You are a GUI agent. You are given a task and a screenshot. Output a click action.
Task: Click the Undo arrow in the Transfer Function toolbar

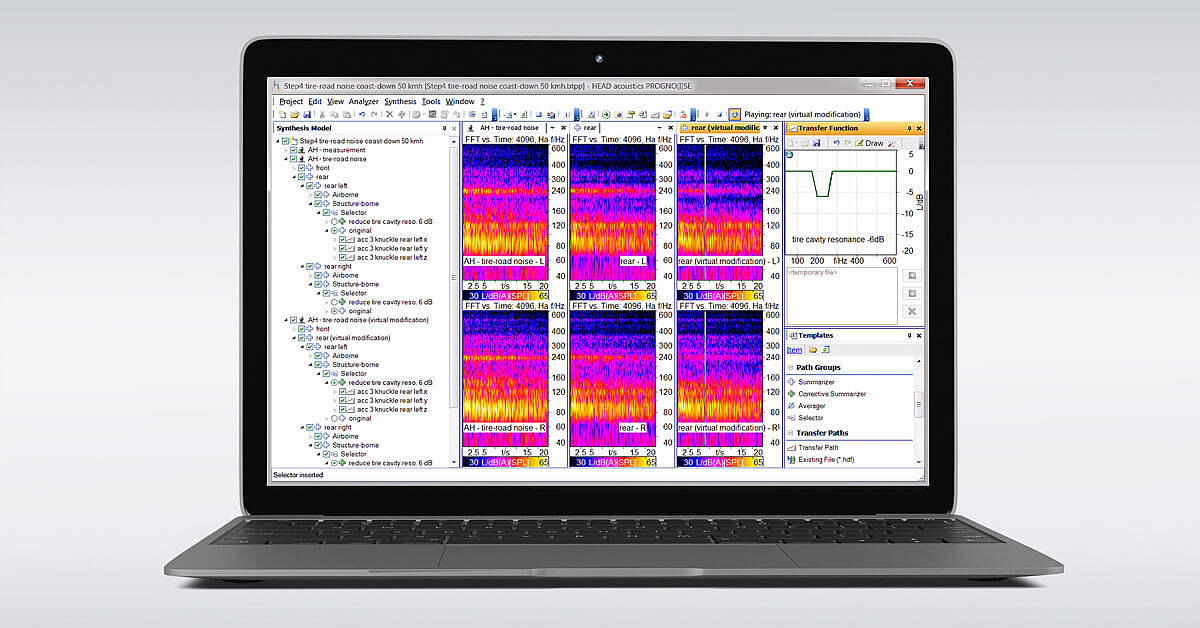[x=836, y=143]
